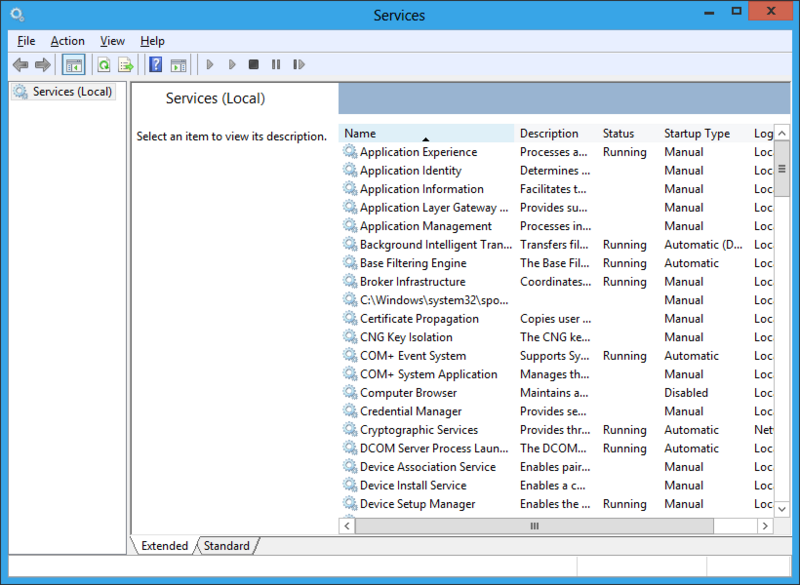Viewport: 800px width, 585px height.
Task: Click the vertical scrollbar down arrow
Action: point(781,508)
